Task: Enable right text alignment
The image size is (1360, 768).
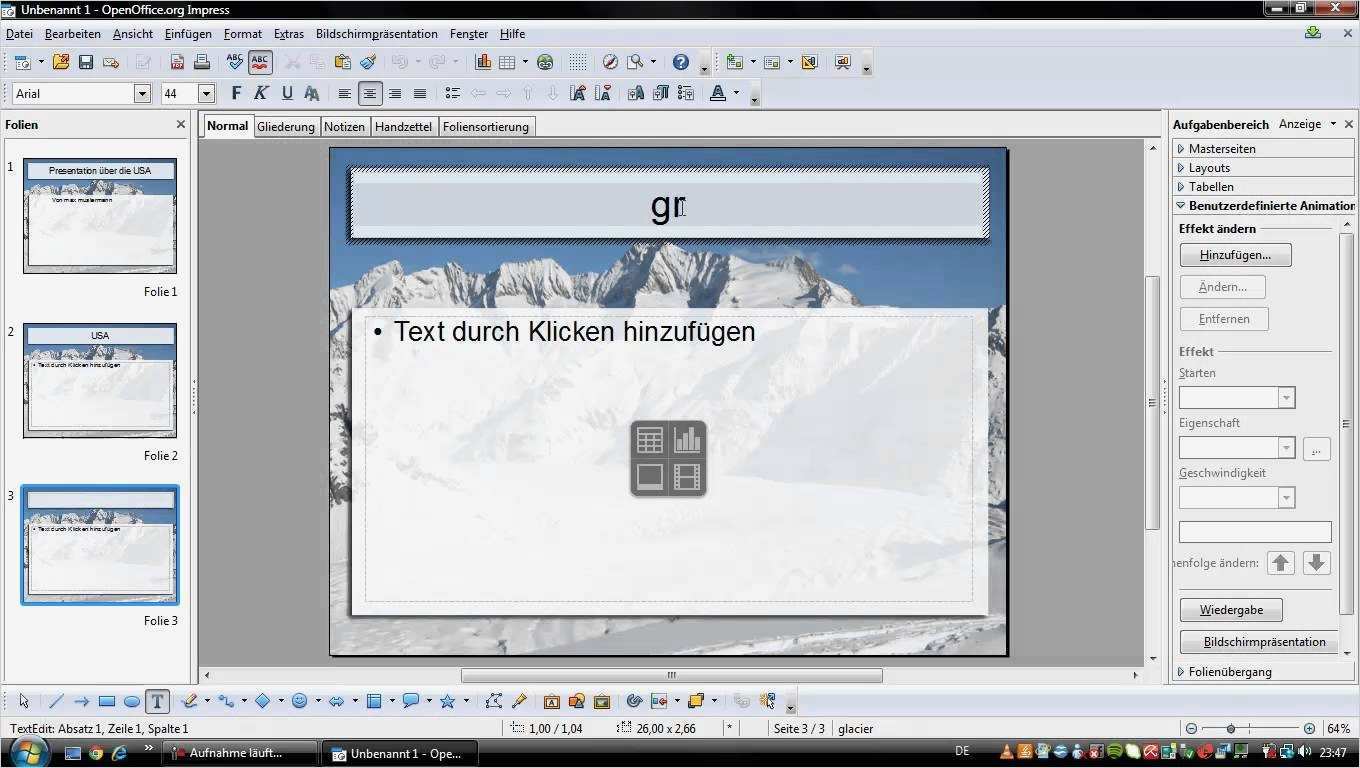Action: (395, 93)
